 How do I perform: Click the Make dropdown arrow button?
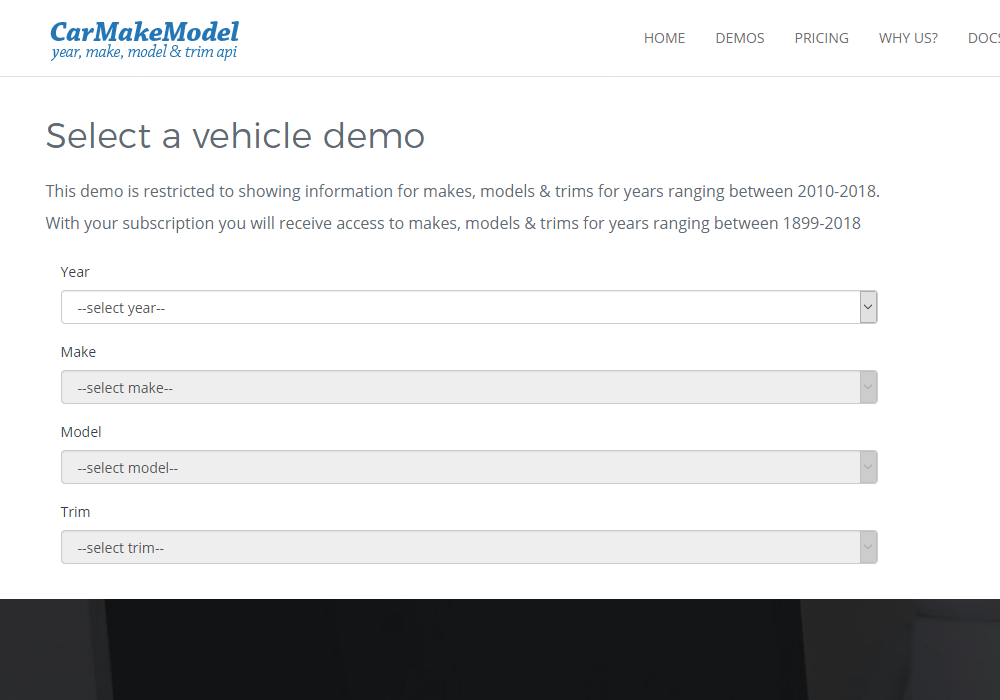[x=868, y=387]
